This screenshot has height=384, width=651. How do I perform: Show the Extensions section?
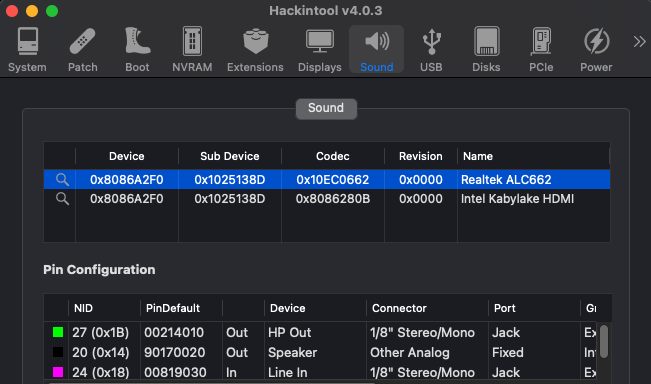click(x=255, y=50)
